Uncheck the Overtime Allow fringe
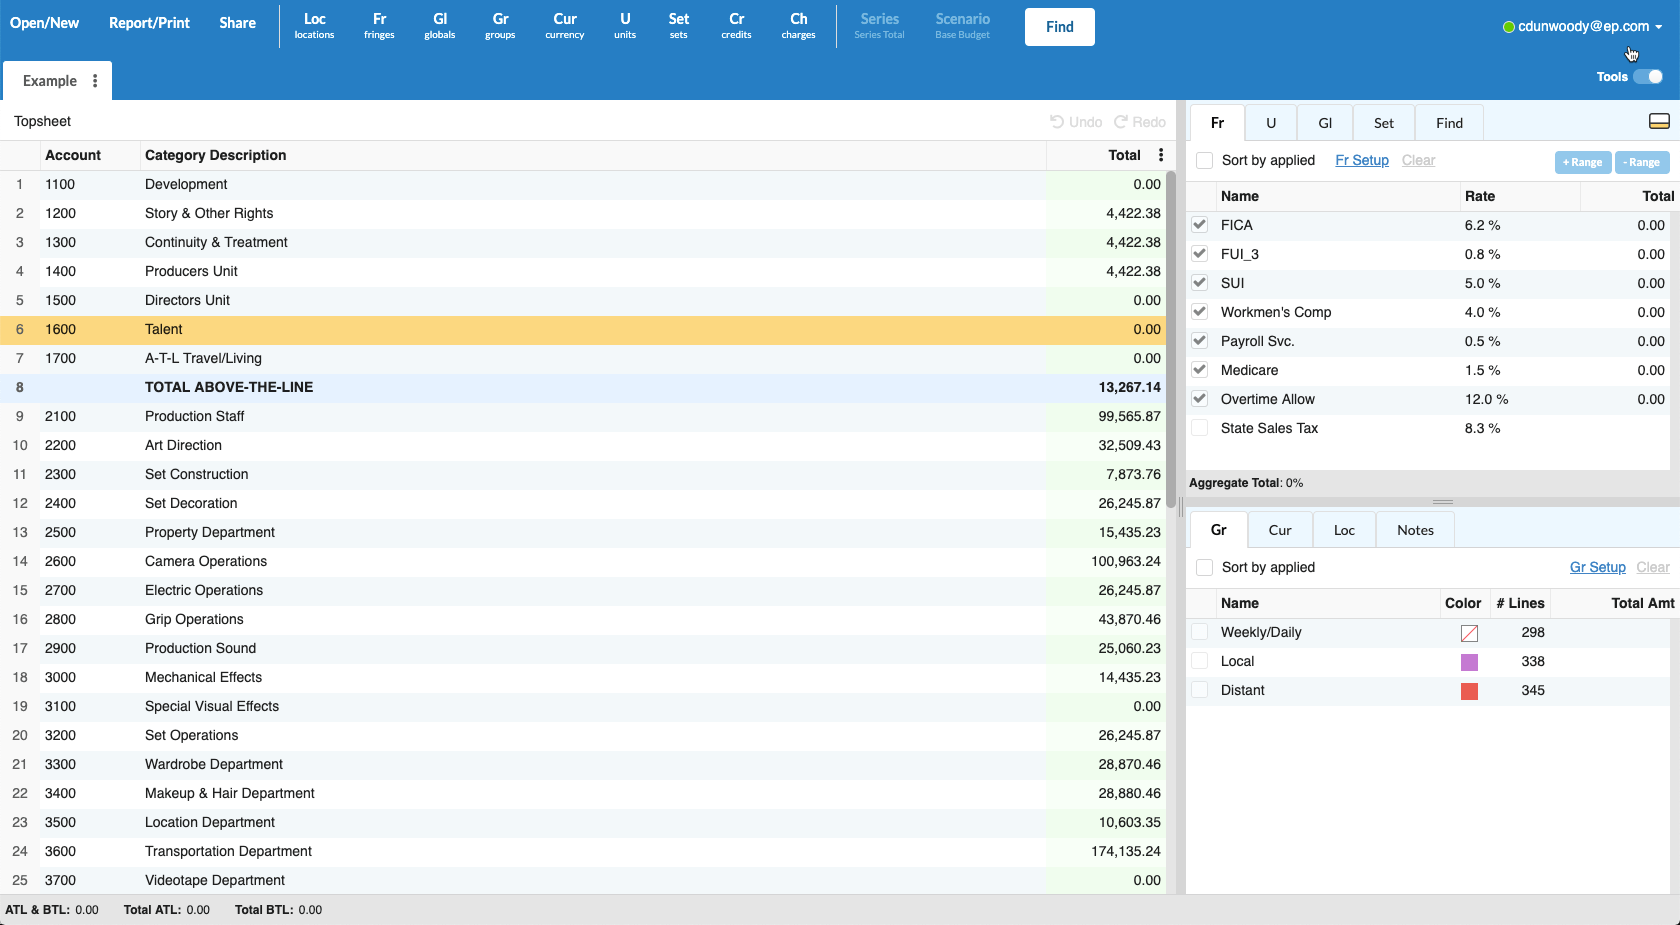Image resolution: width=1680 pixels, height=925 pixels. tap(1200, 399)
